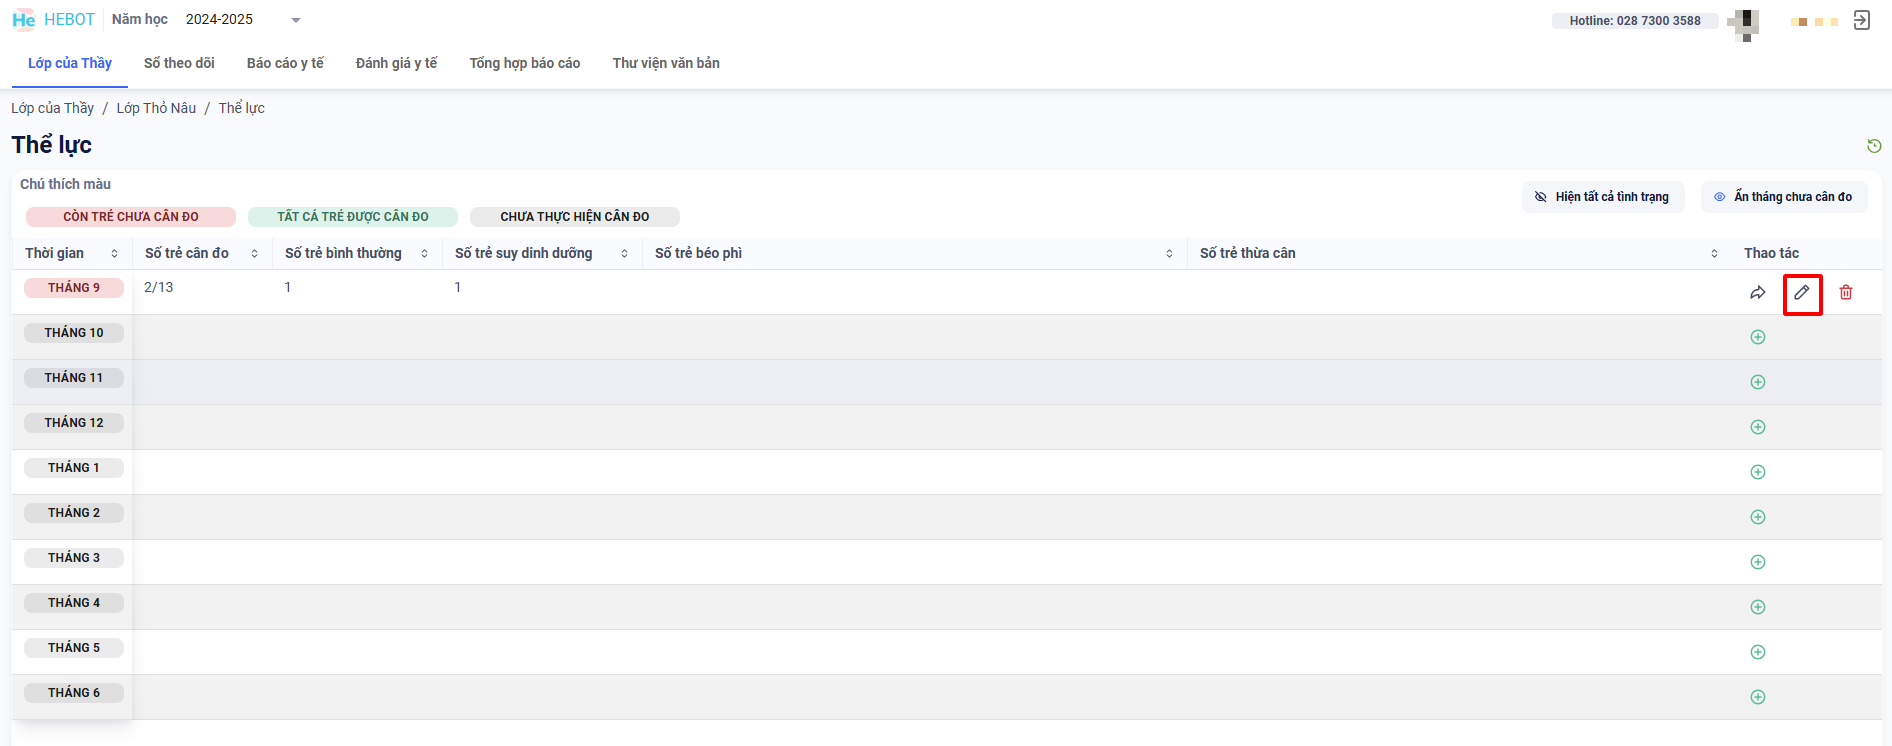Open the Sổ theo dõi tab
This screenshot has height=746, width=1892.
[179, 63]
